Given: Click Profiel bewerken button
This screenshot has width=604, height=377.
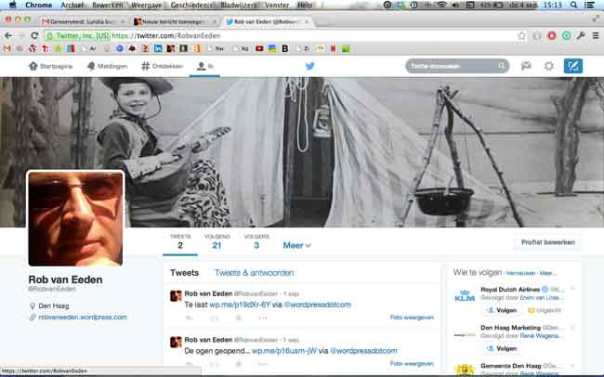Looking at the screenshot, I should (548, 242).
